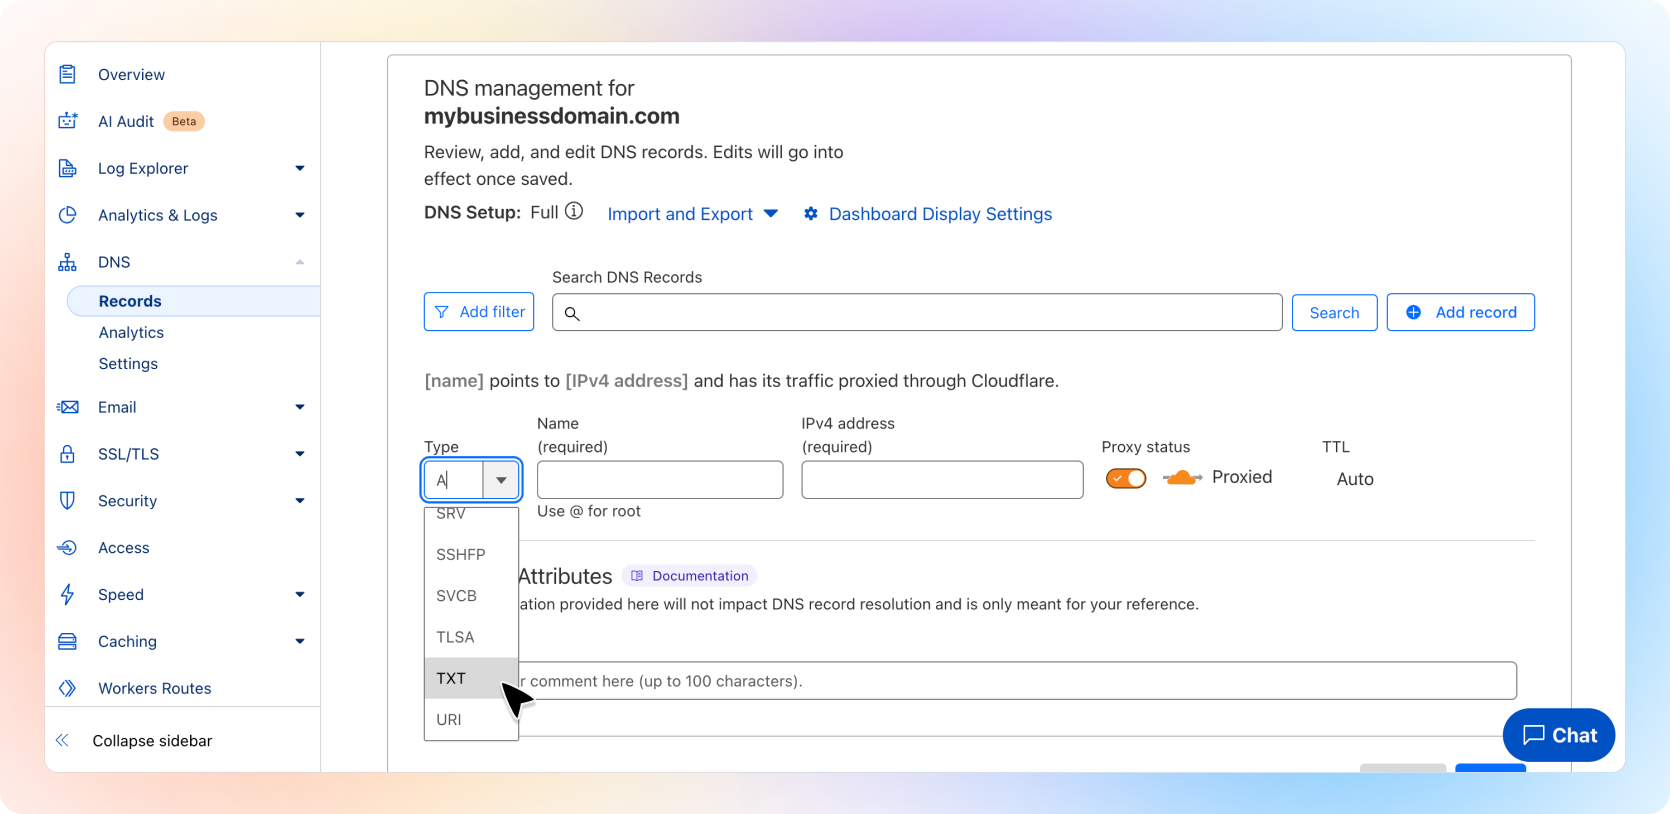The height and width of the screenshot is (814, 1670).
Task: Click the SSL/TLS padlock icon
Action: coord(67,454)
